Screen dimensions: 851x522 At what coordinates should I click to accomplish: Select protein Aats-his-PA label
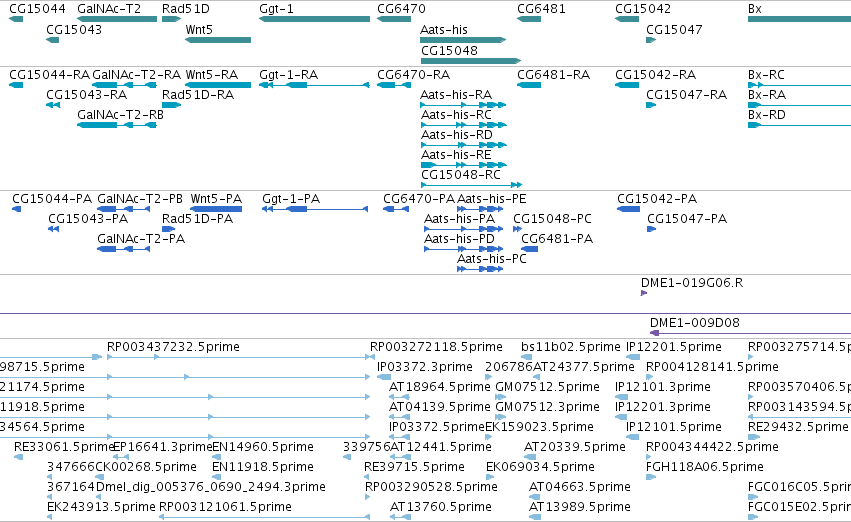(460, 219)
